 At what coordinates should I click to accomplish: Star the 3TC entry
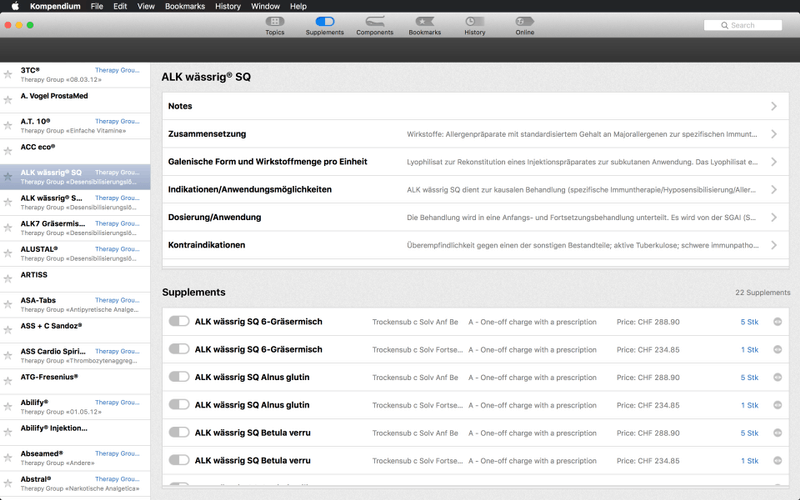click(8, 74)
